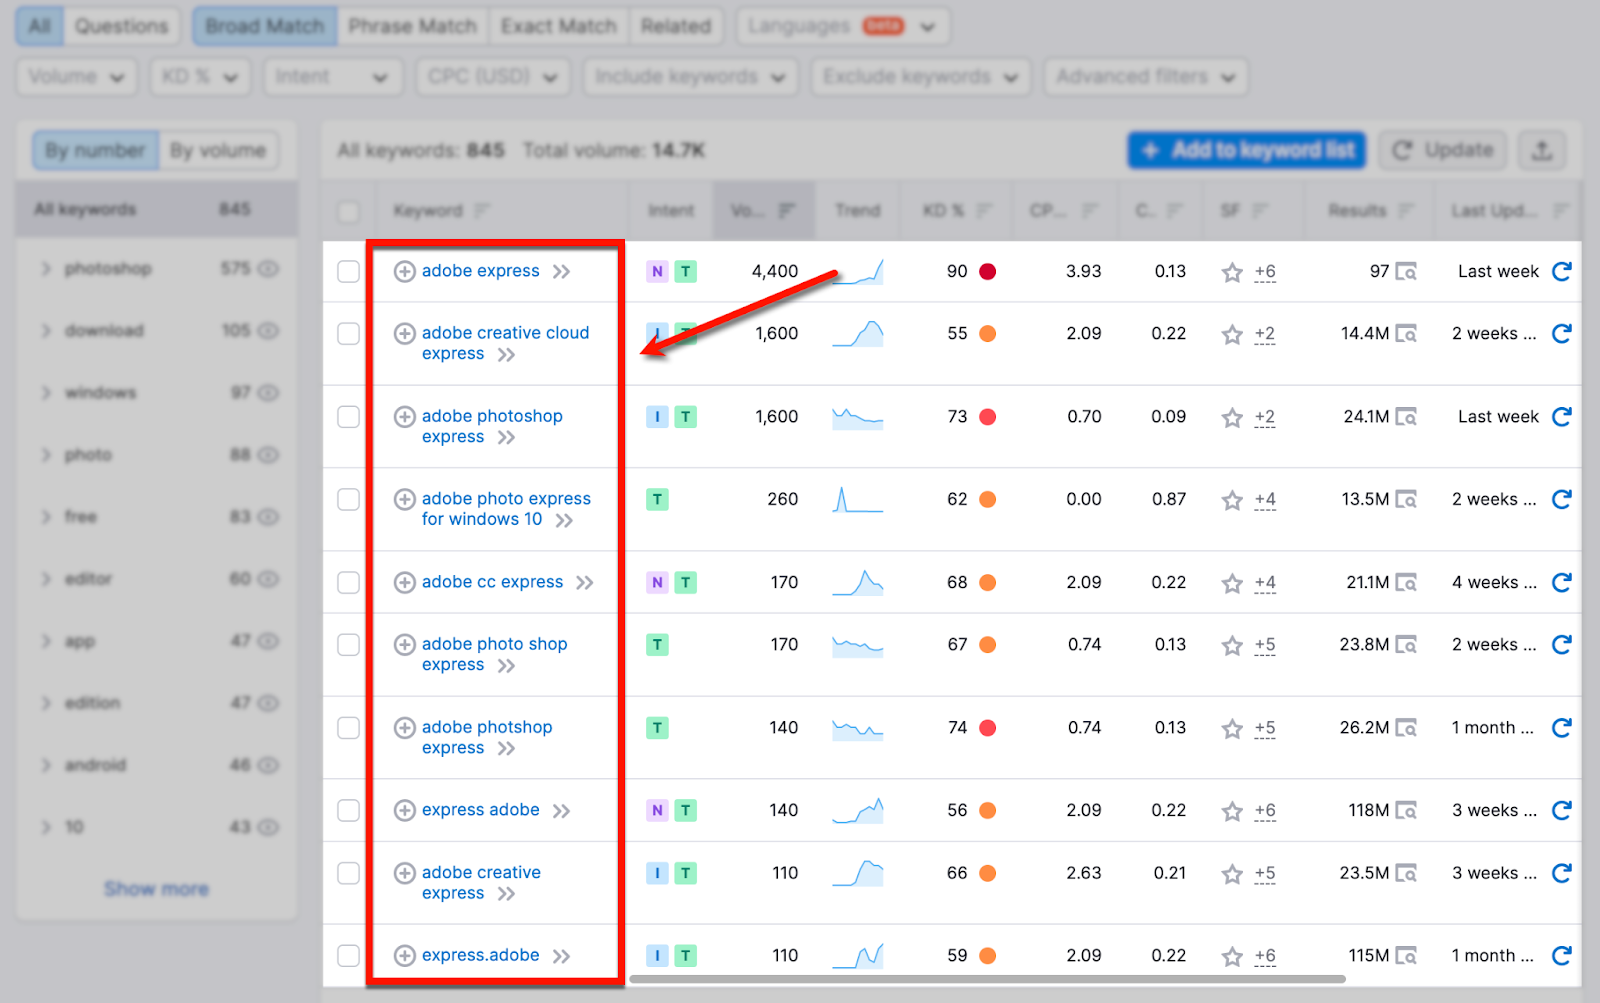Add 'adobe cc express' via plus icon
This screenshot has width=1600, height=1003.
404,582
